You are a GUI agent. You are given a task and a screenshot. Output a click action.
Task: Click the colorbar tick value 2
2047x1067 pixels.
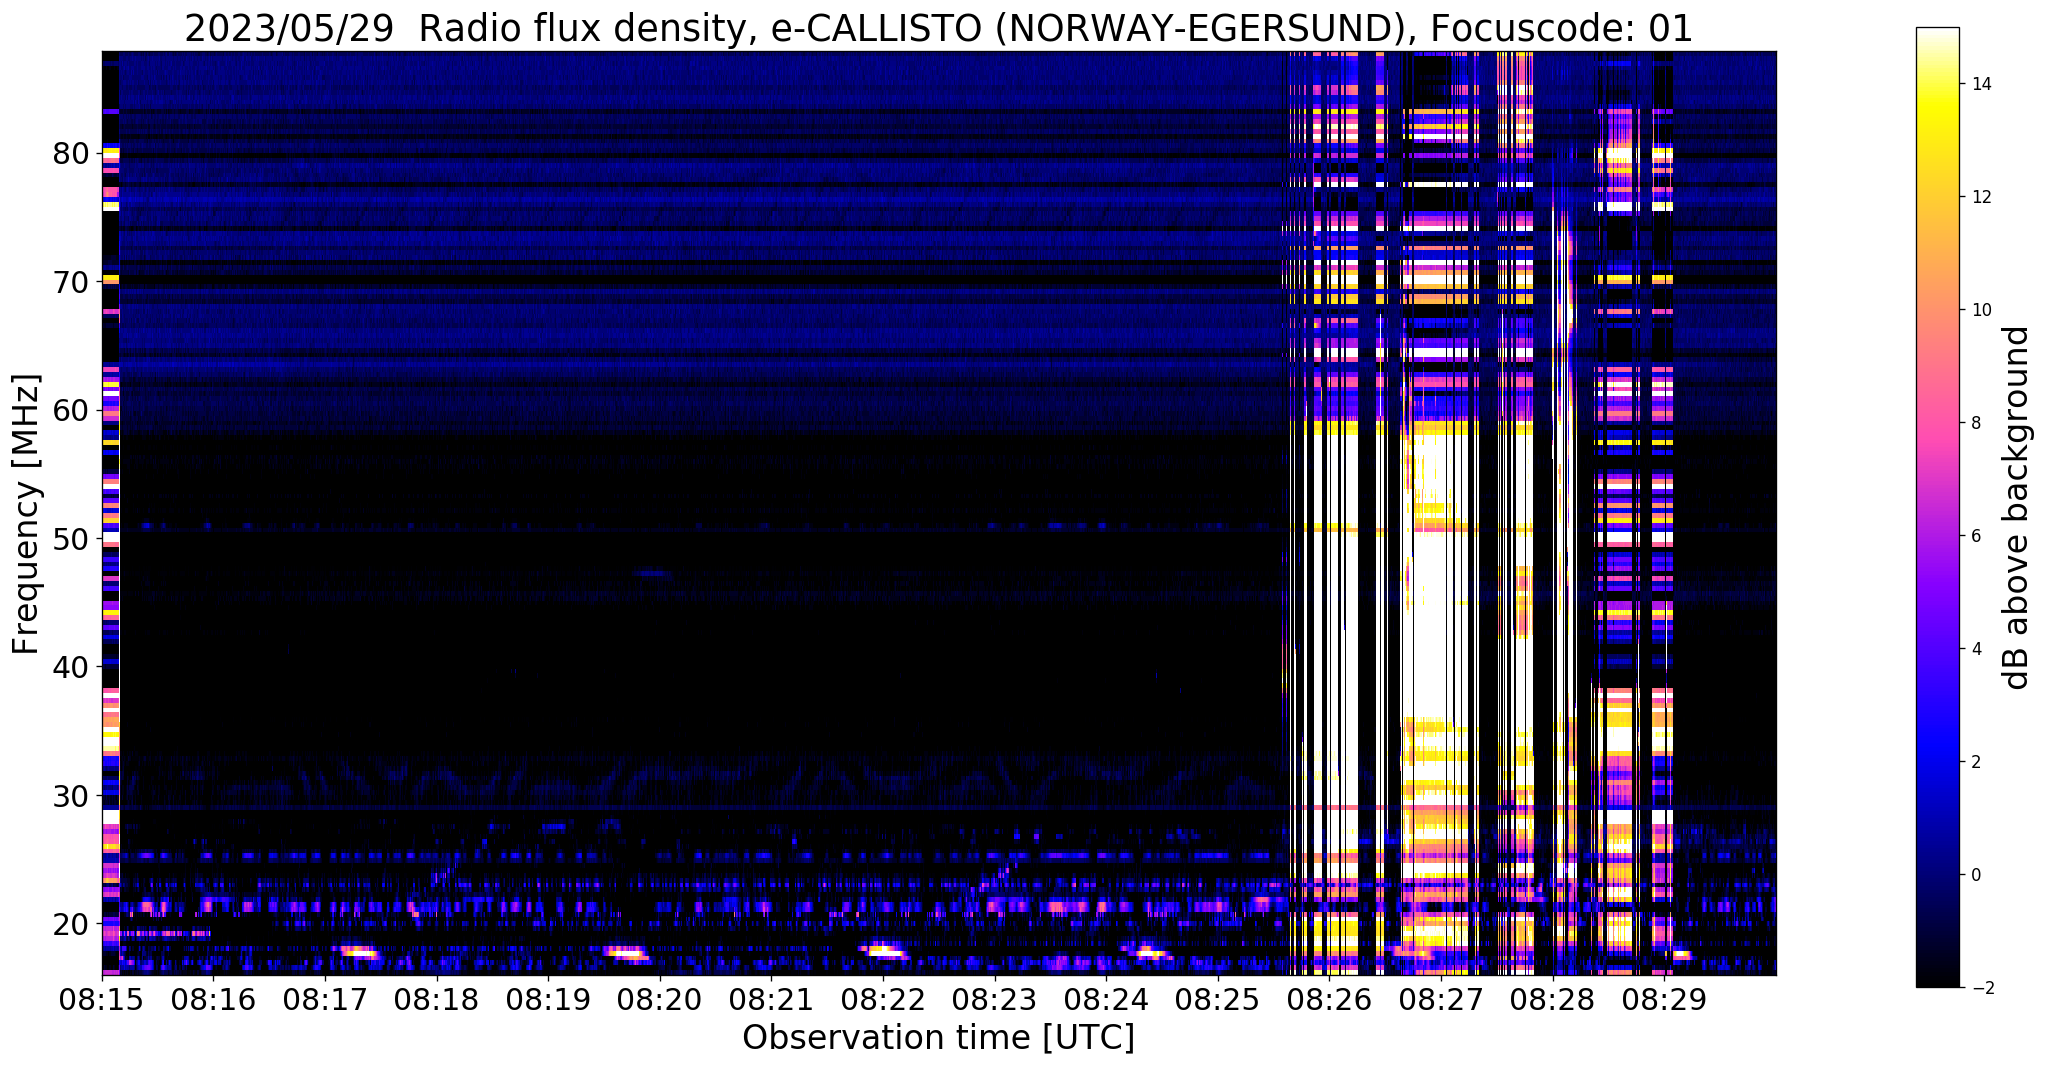[x=1976, y=762]
